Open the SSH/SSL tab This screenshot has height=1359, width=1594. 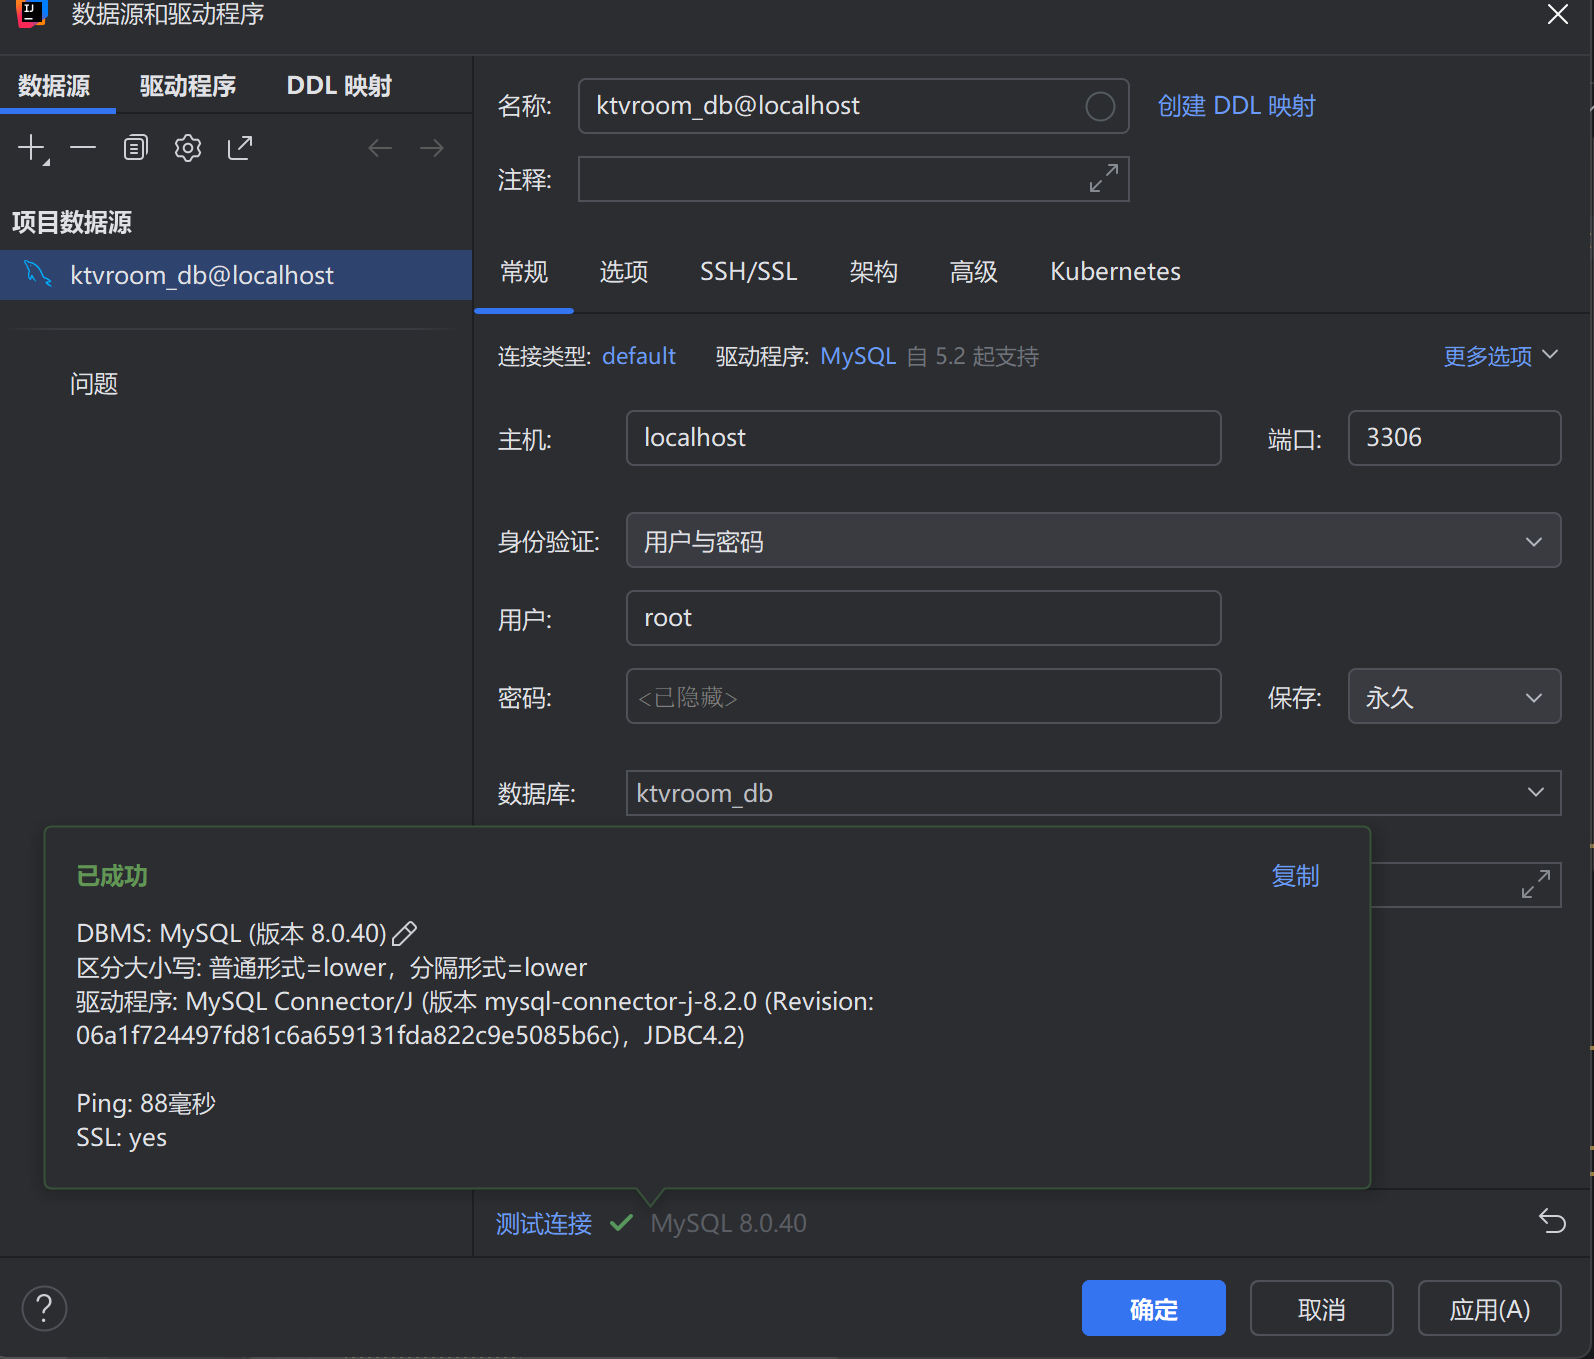click(x=749, y=272)
